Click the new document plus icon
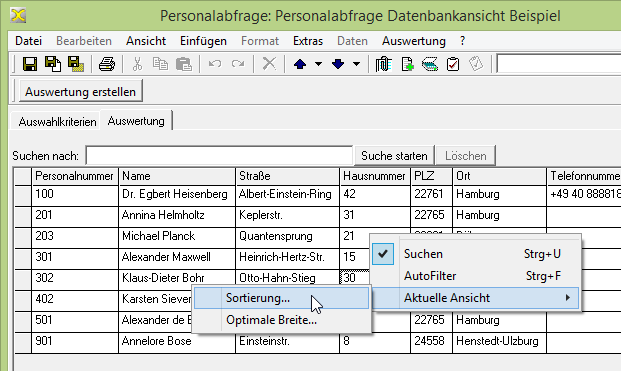The image size is (621, 371). pyautogui.click(x=407, y=64)
